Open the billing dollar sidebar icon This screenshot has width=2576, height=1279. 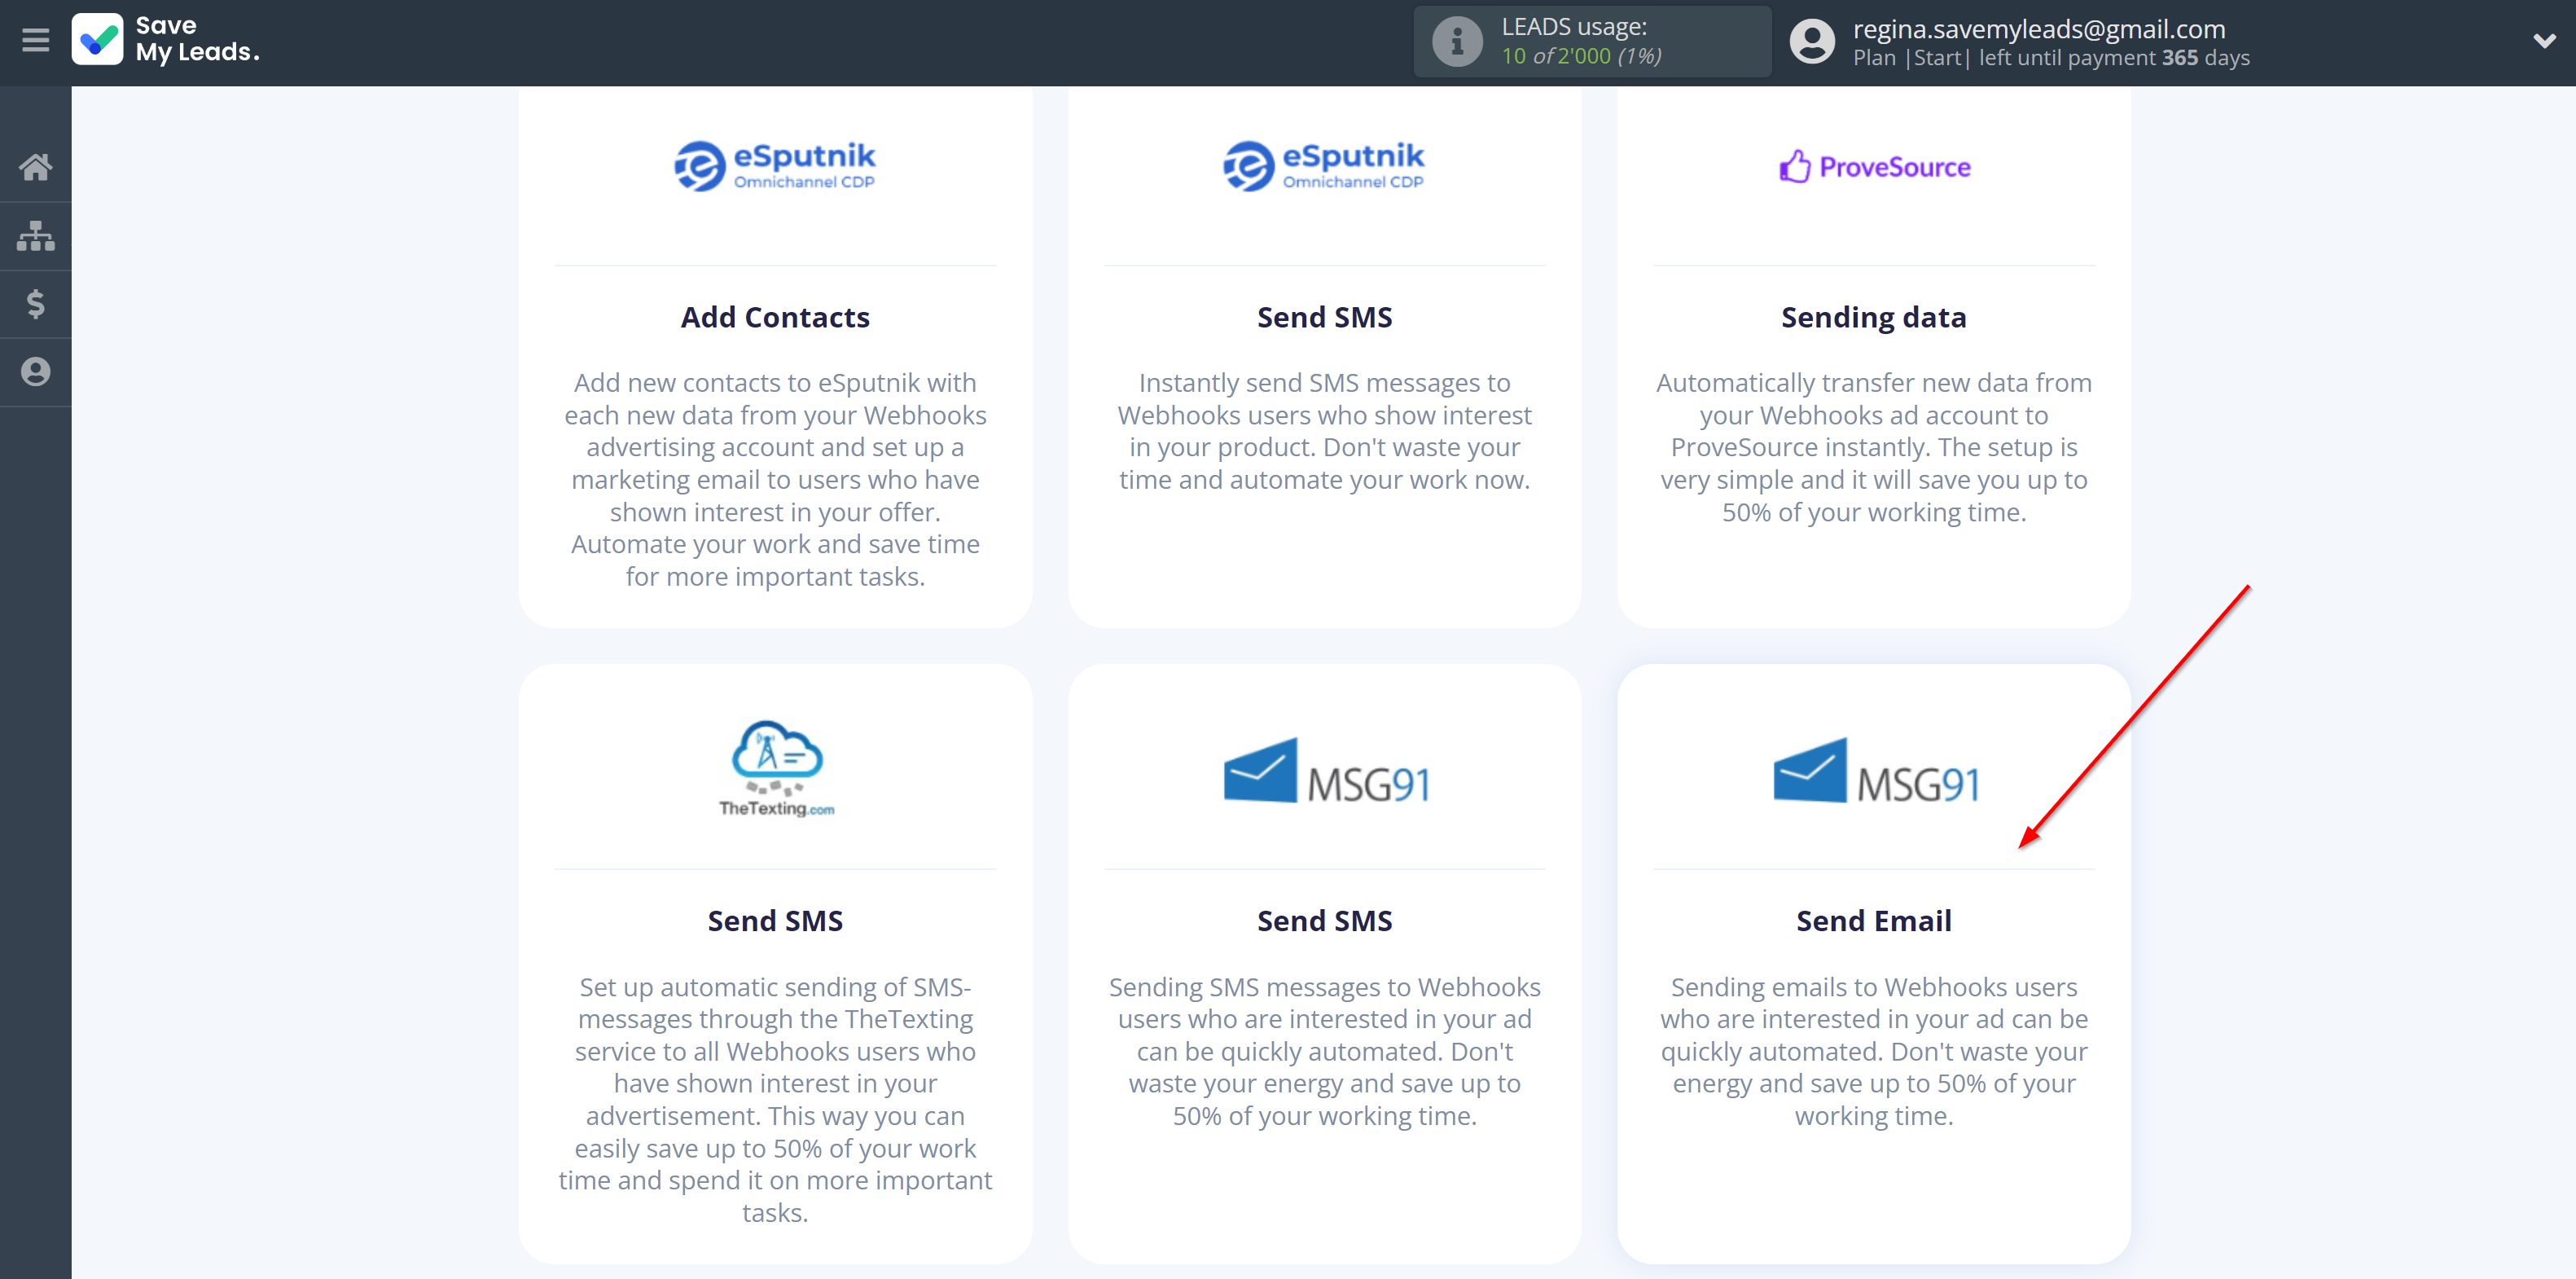click(x=35, y=304)
